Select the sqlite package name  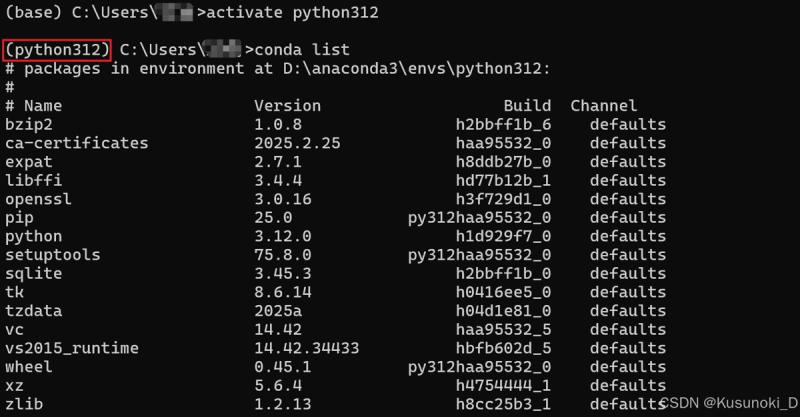pyautogui.click(x=34, y=274)
